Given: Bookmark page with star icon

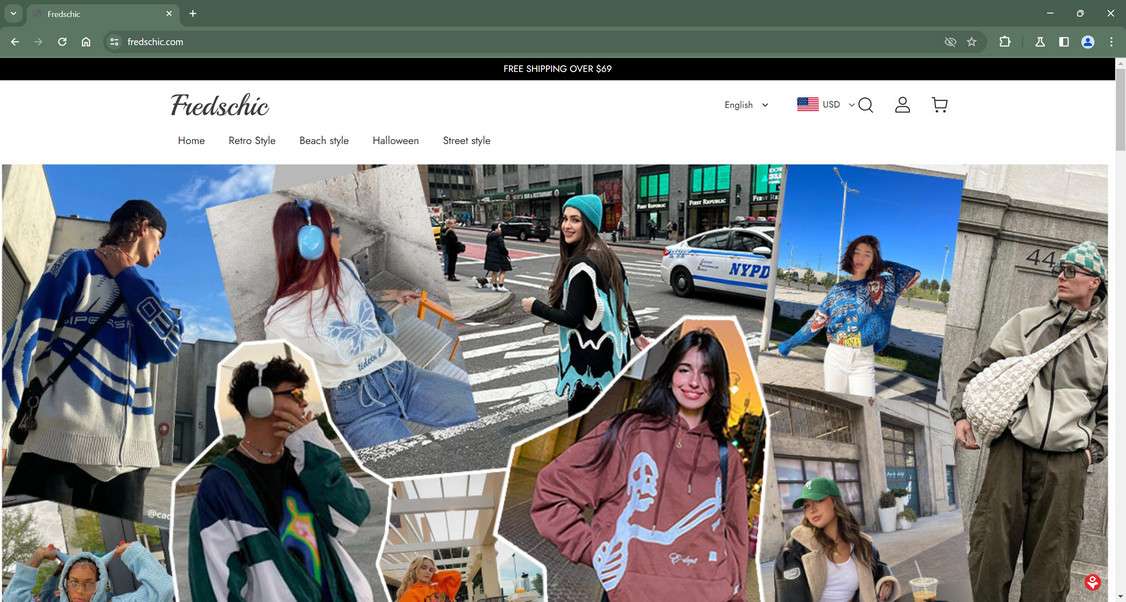Looking at the screenshot, I should coord(972,42).
